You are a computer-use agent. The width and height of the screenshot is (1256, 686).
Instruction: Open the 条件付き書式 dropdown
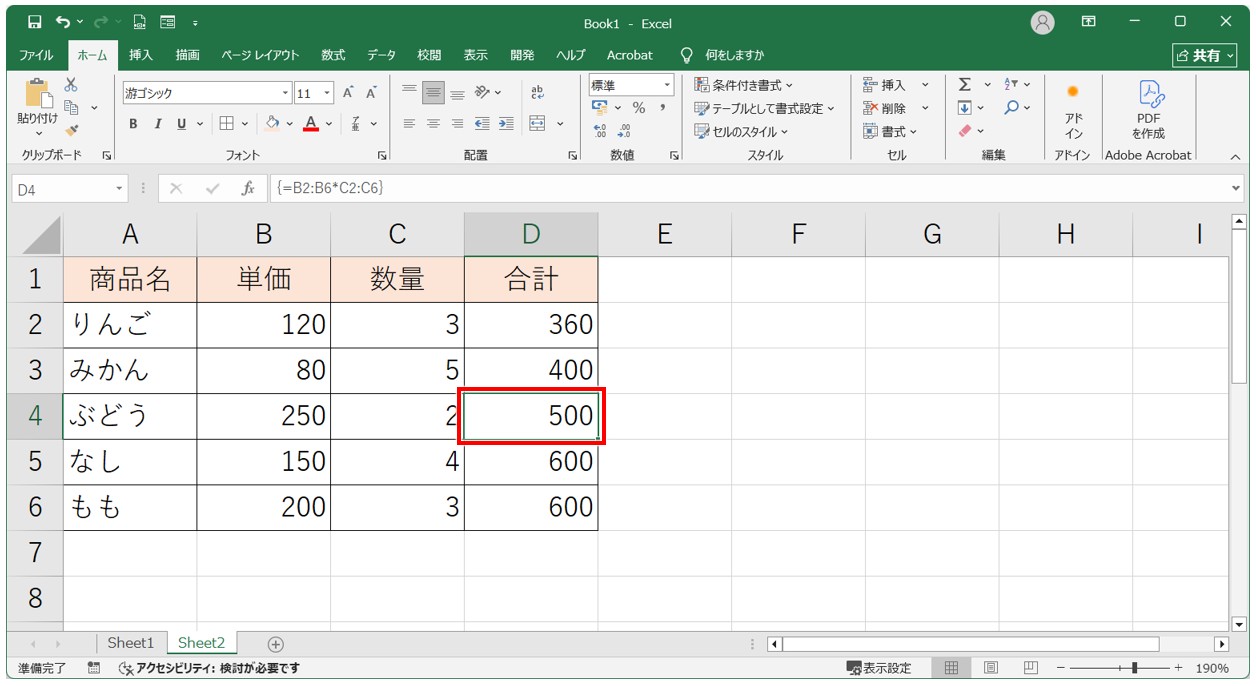click(744, 86)
